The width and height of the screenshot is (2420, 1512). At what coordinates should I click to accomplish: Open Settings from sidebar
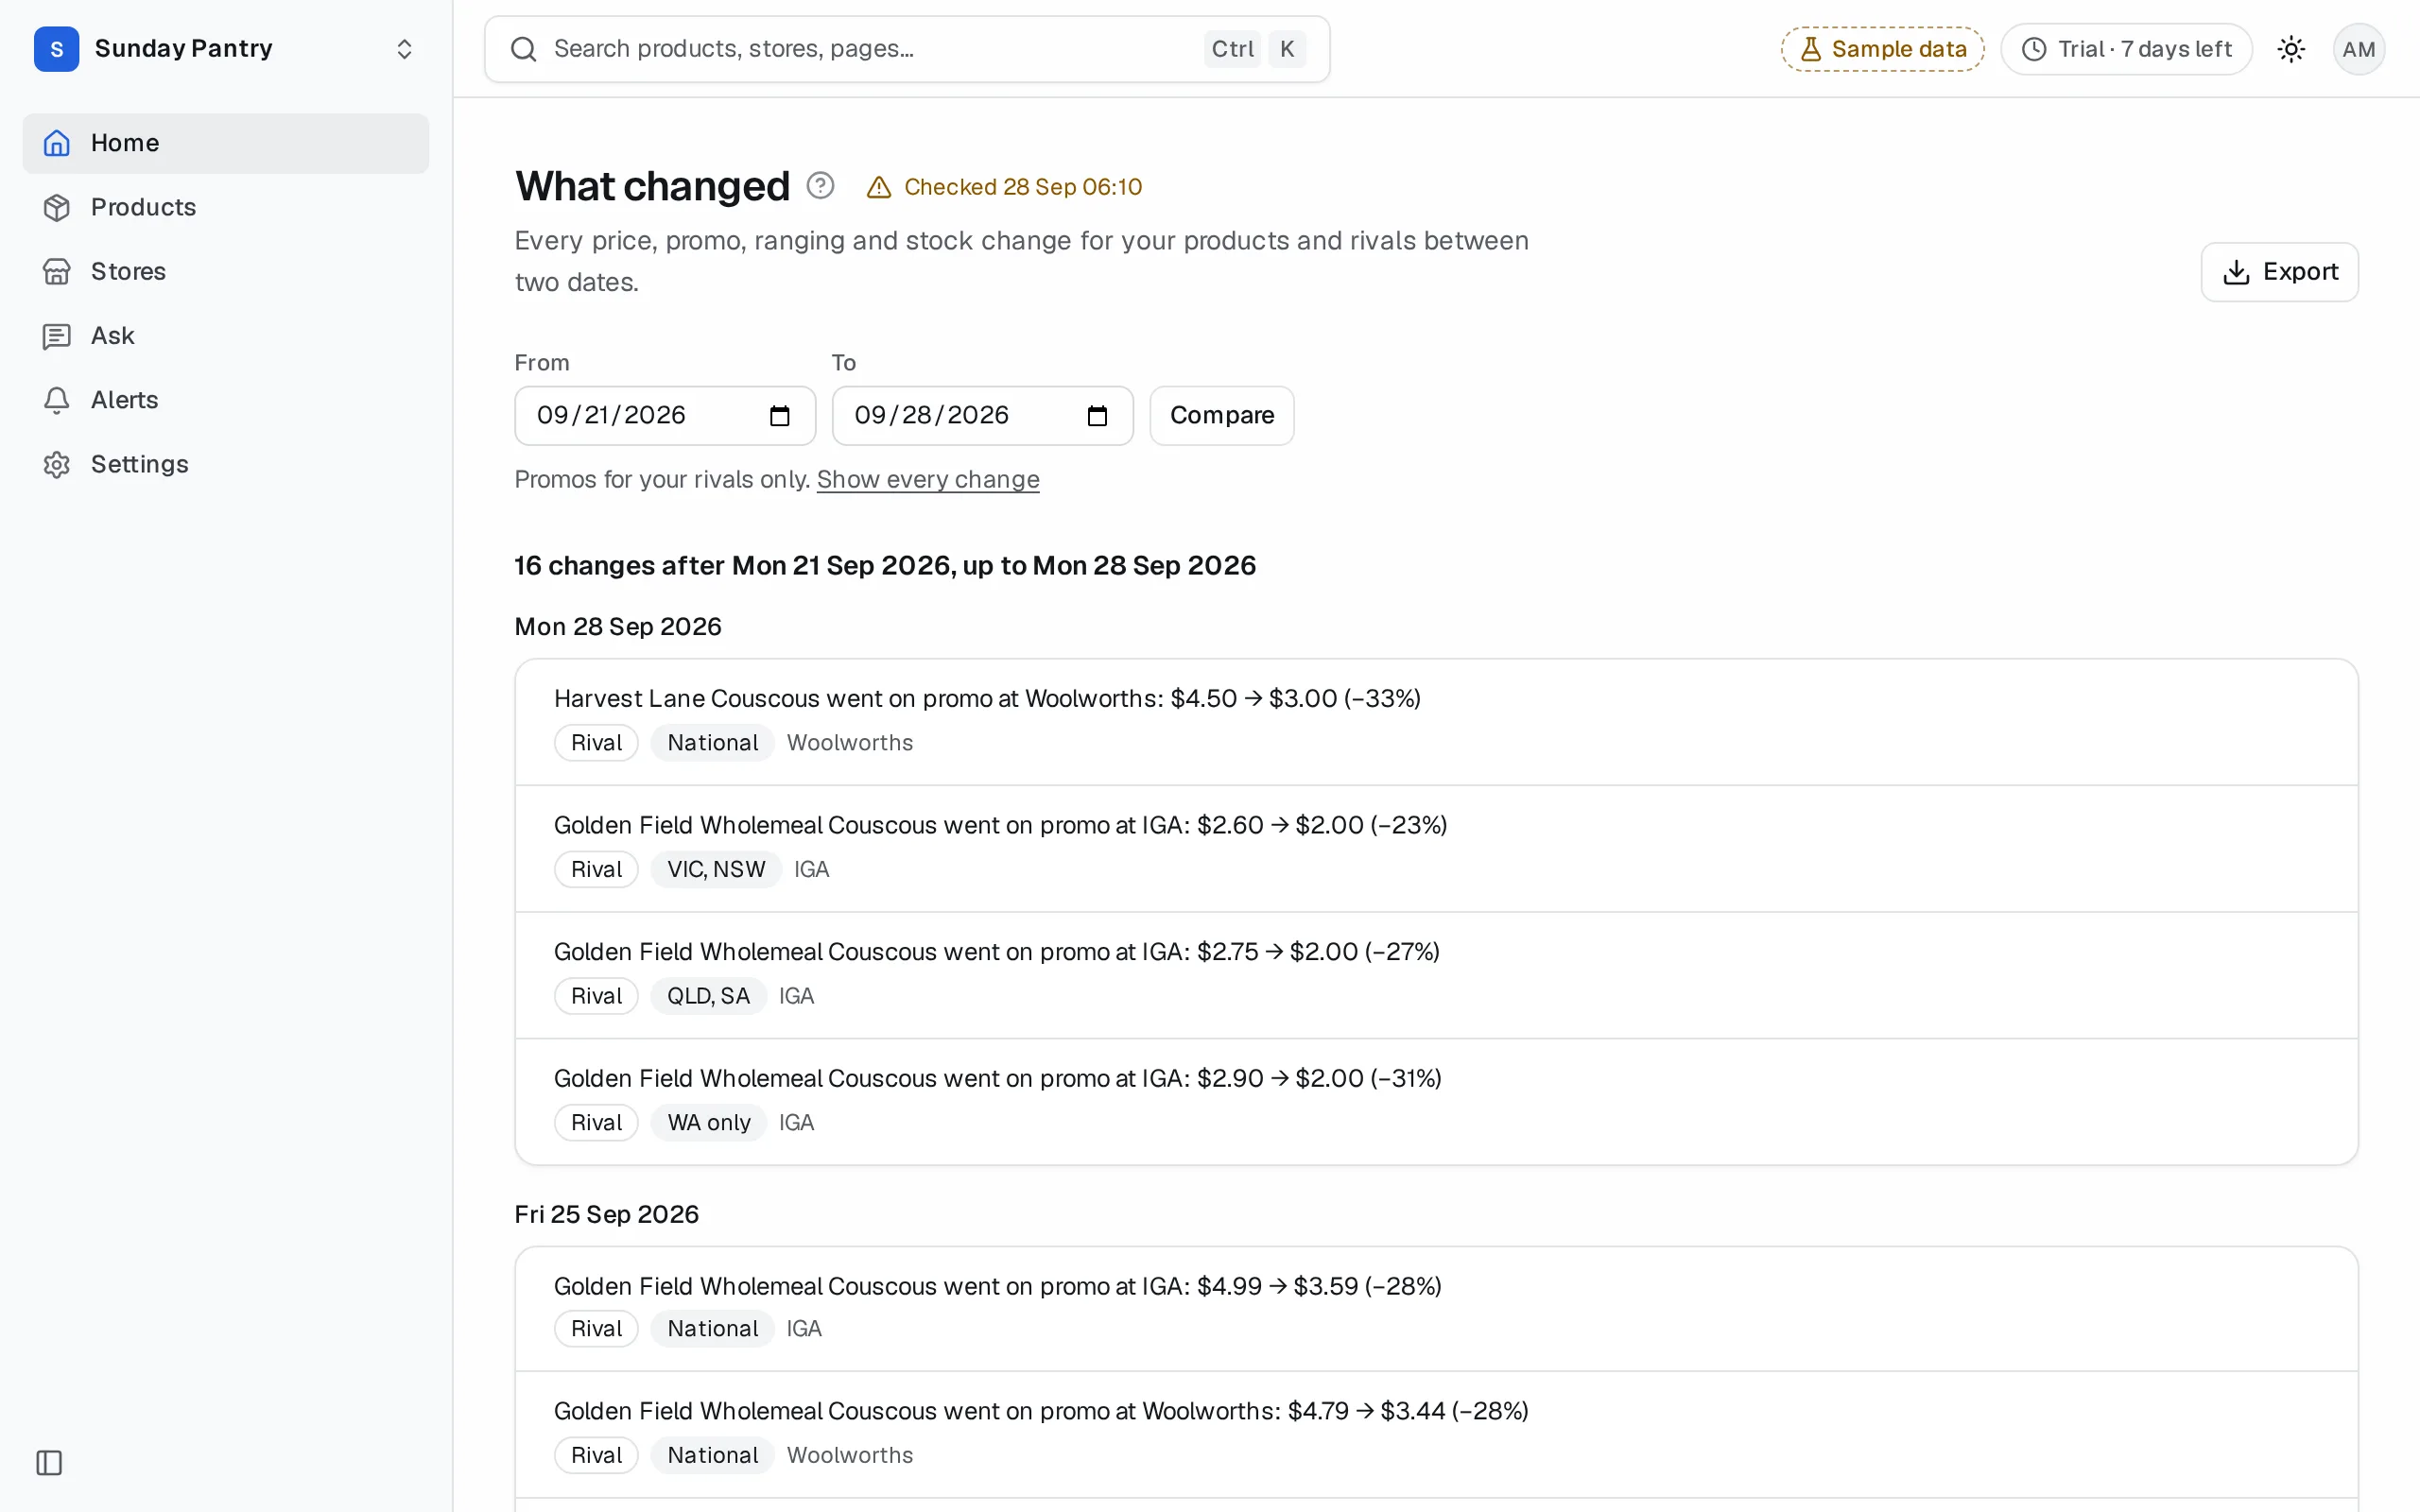[x=225, y=464]
